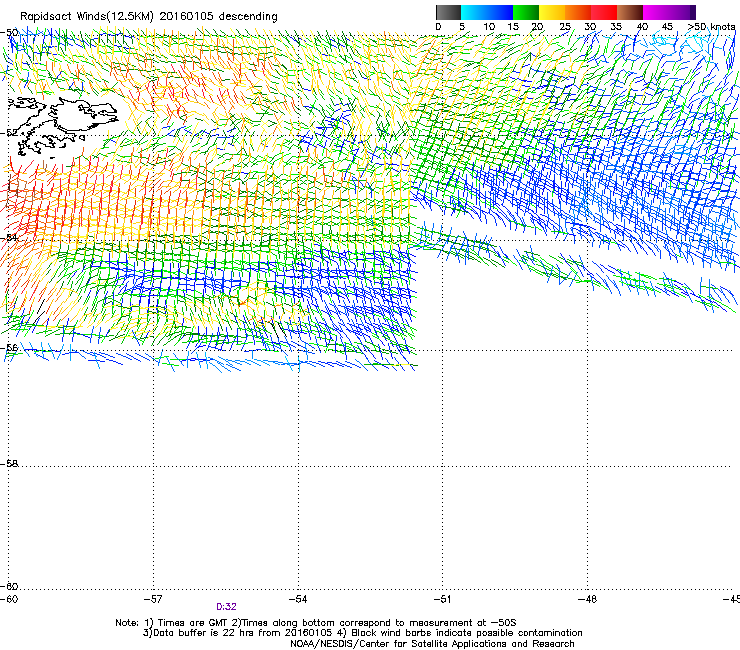
Task: Click the gray 0-5 knots color swatch
Action: (448, 12)
